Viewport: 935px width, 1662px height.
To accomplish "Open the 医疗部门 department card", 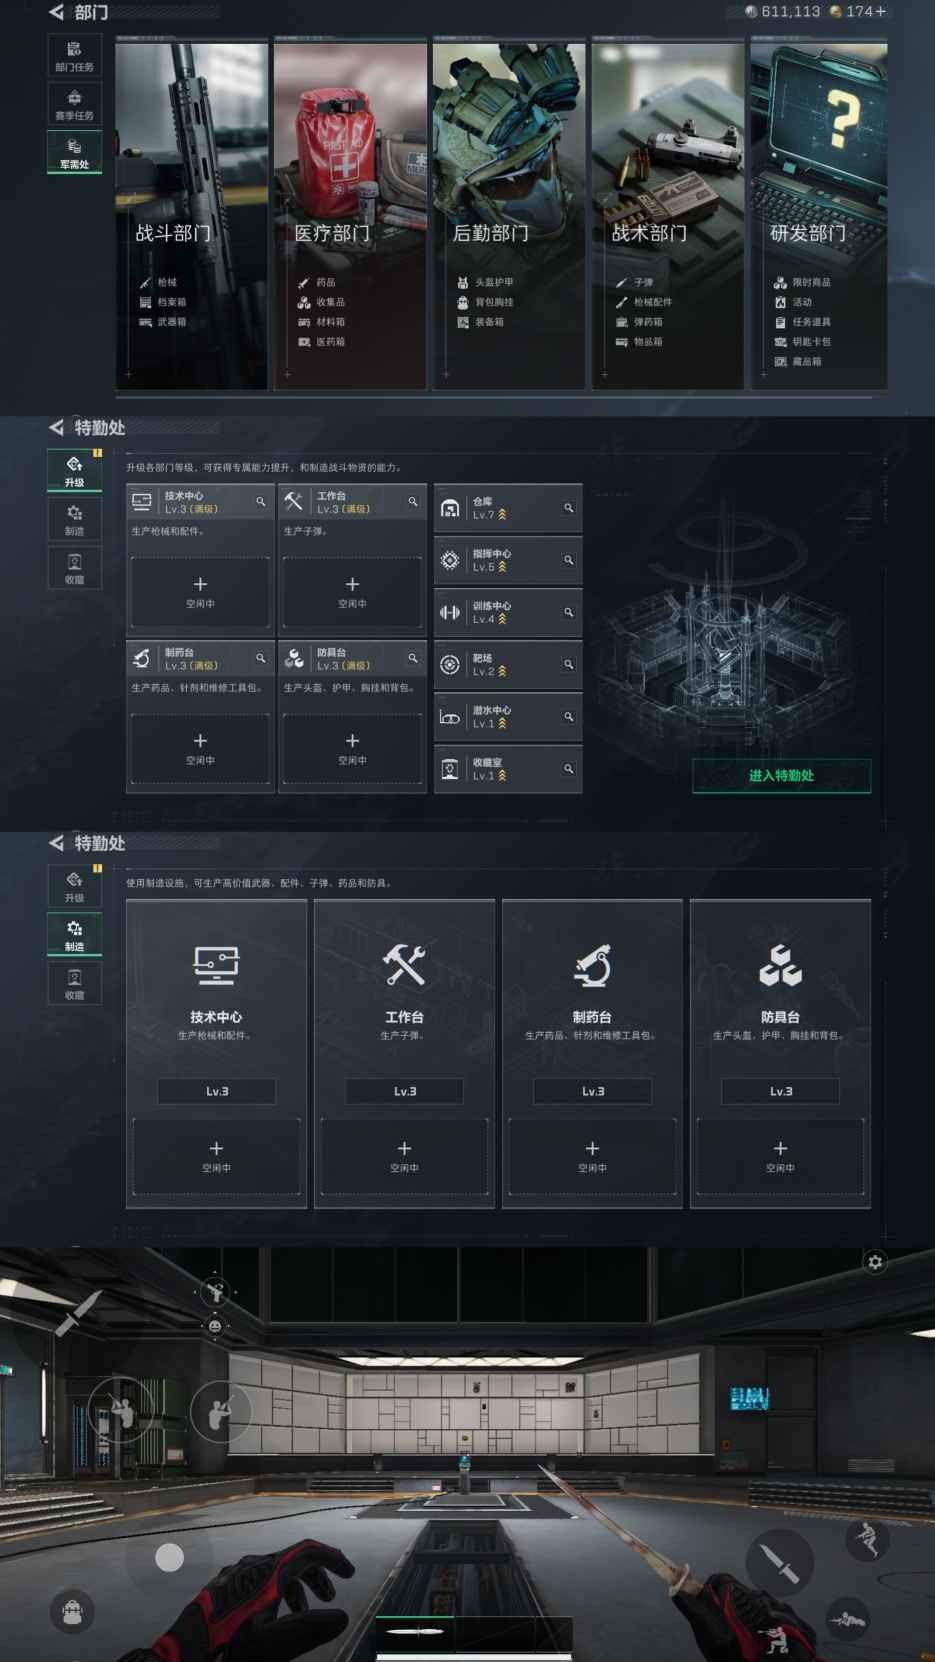I will [350, 215].
